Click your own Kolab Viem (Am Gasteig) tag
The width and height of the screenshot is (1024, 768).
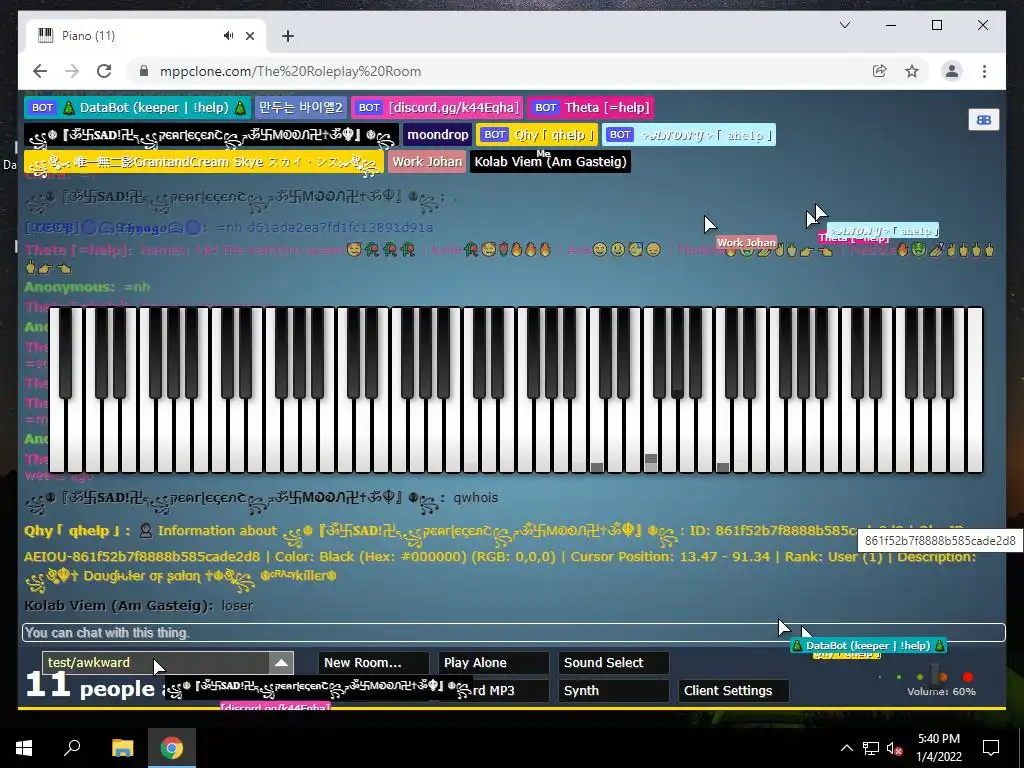[551, 162]
